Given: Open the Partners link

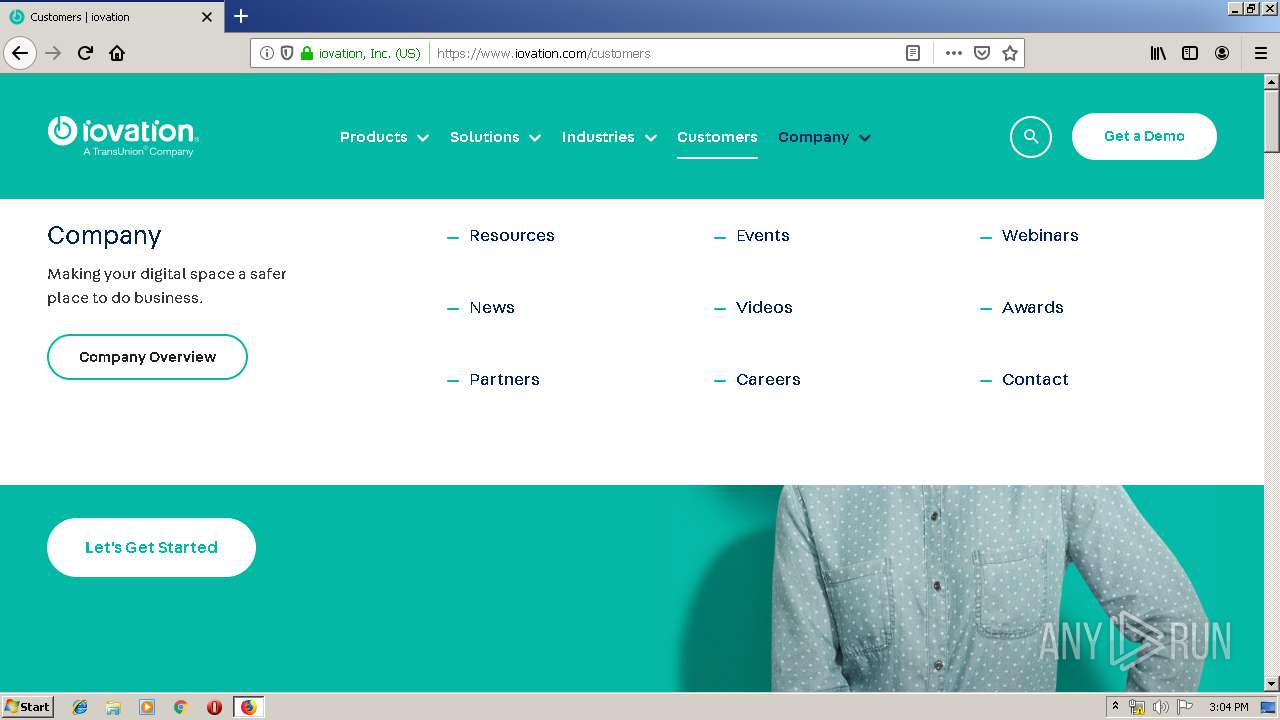Looking at the screenshot, I should click(x=504, y=380).
